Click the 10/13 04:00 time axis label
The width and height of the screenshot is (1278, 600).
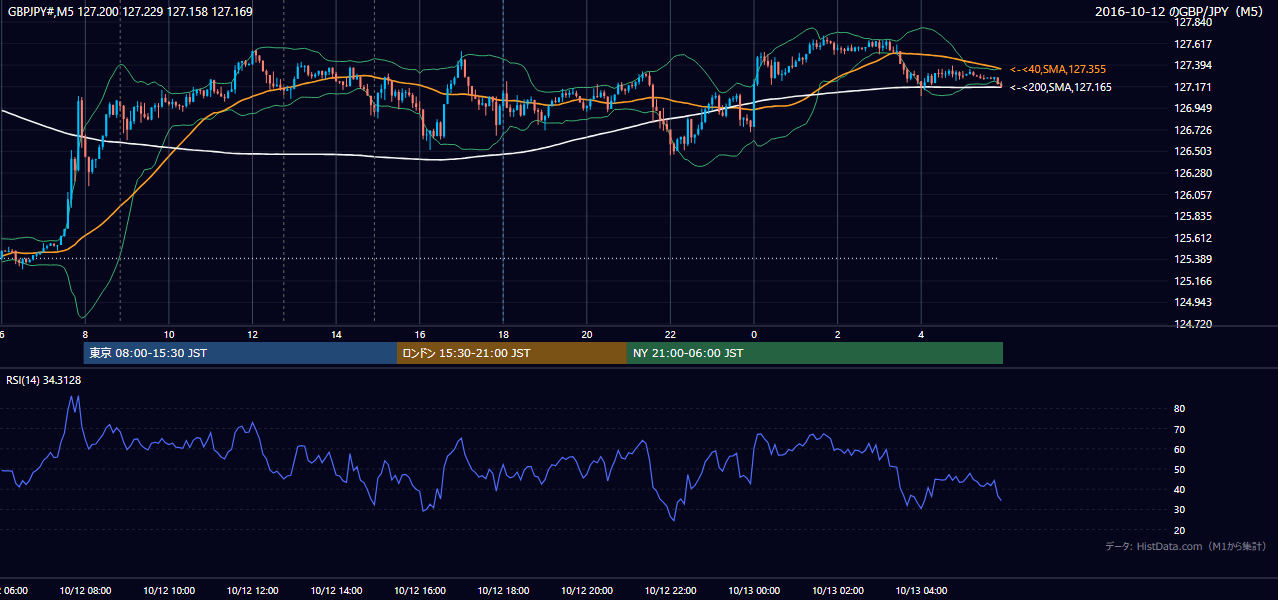point(920,590)
